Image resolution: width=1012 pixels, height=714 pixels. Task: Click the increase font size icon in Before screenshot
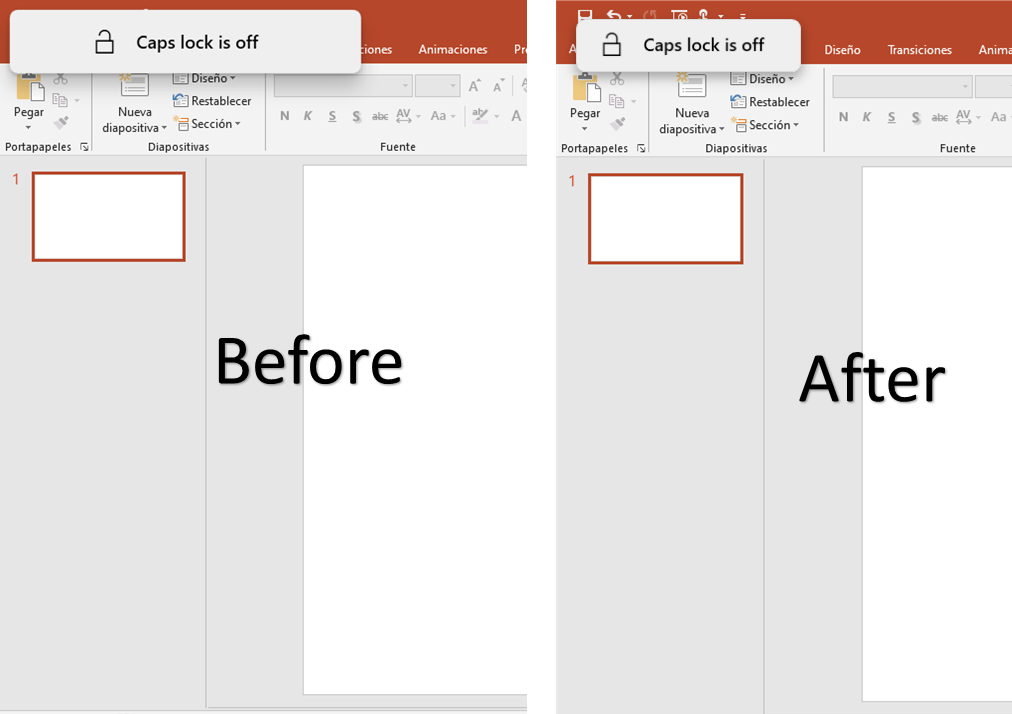pyautogui.click(x=474, y=86)
